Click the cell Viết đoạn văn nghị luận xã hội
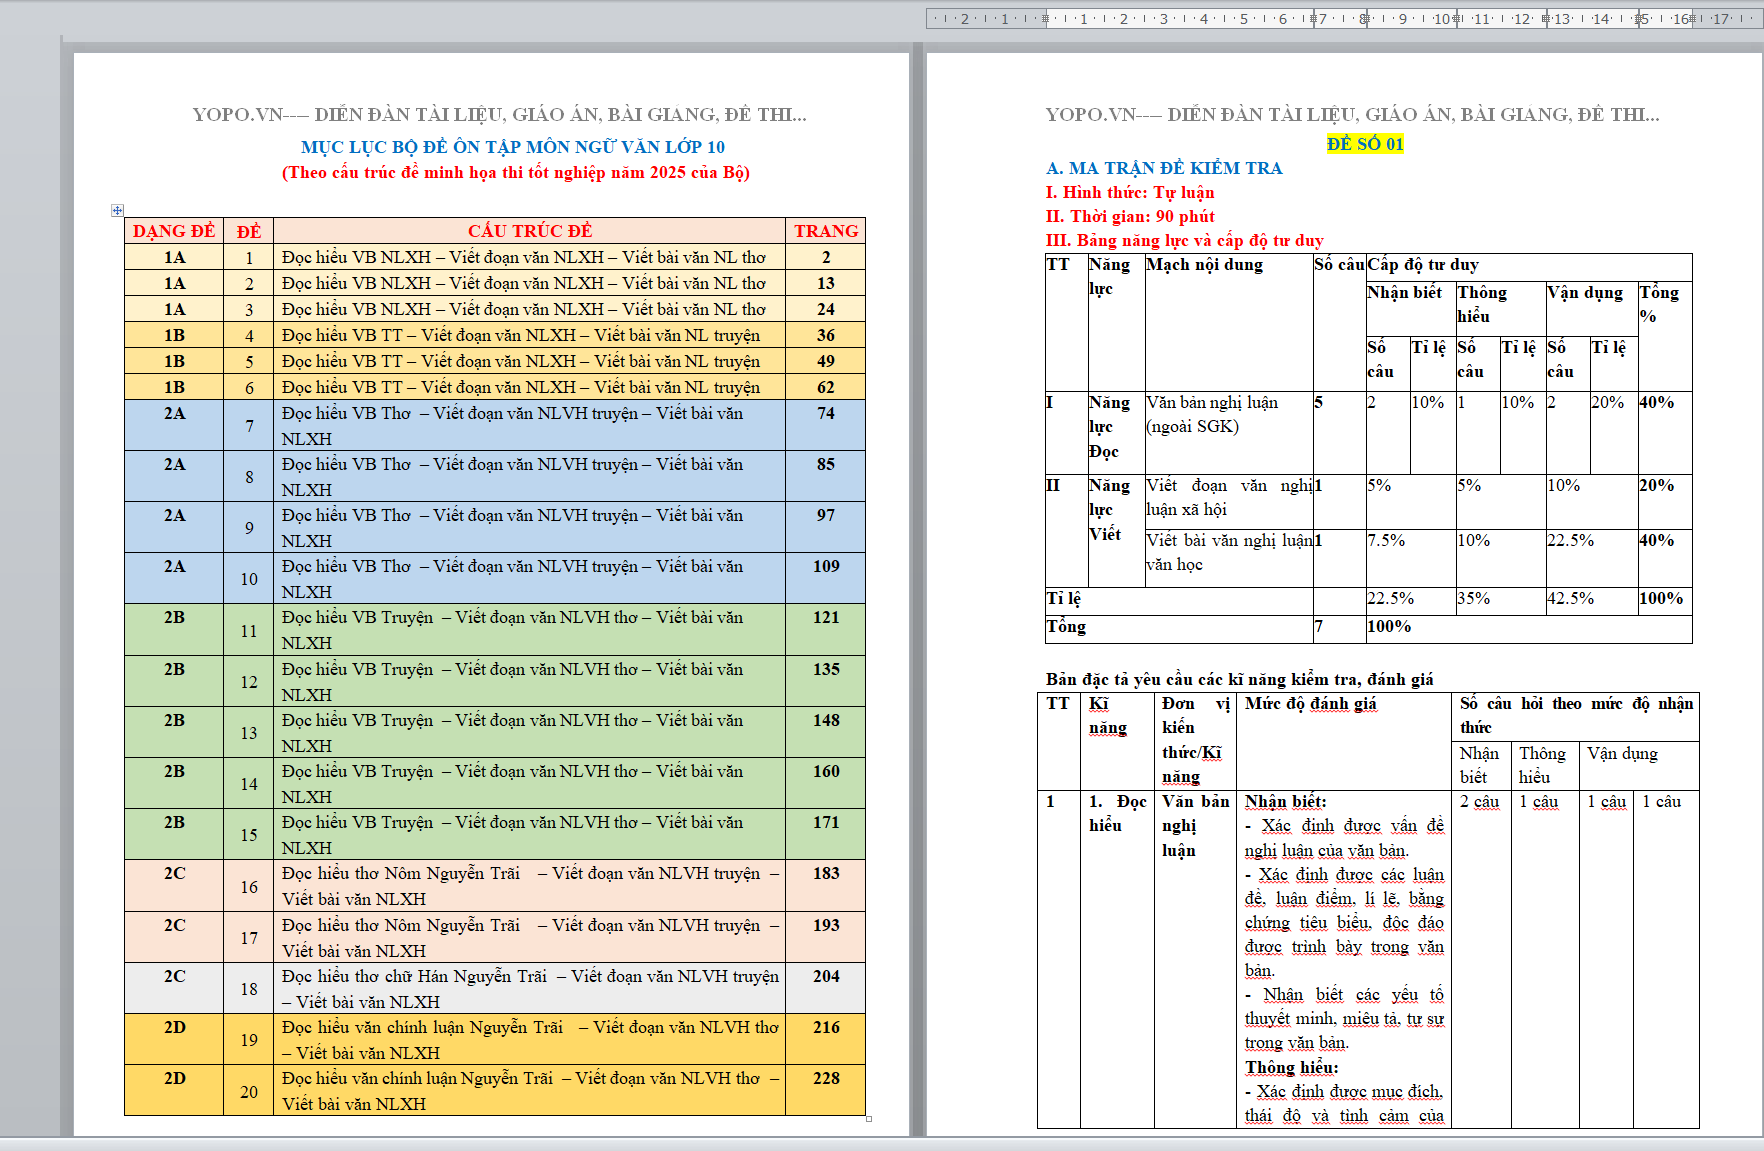The width and height of the screenshot is (1764, 1151). tap(1228, 502)
